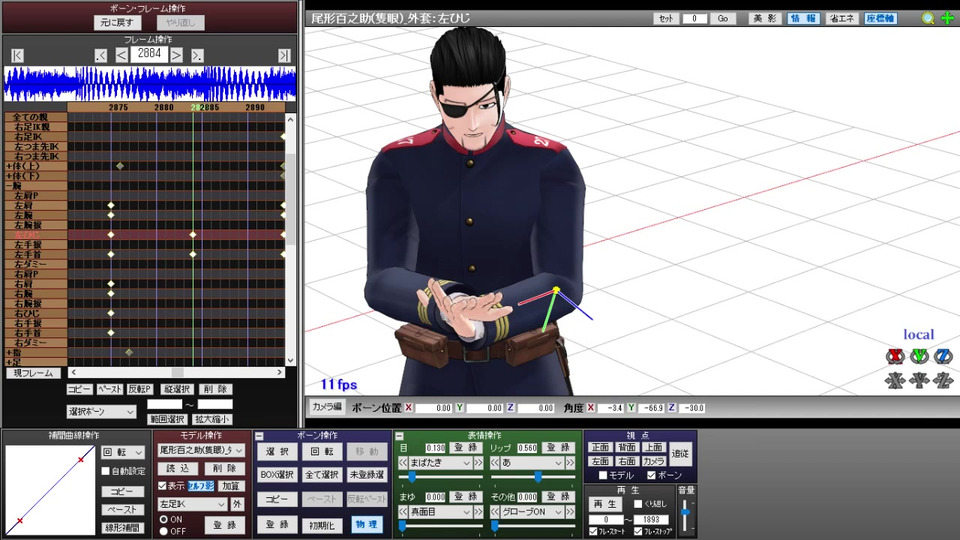The width and height of the screenshot is (960, 540).
Task: Toggle the 表示 model display checkbox
Action: click(162, 486)
